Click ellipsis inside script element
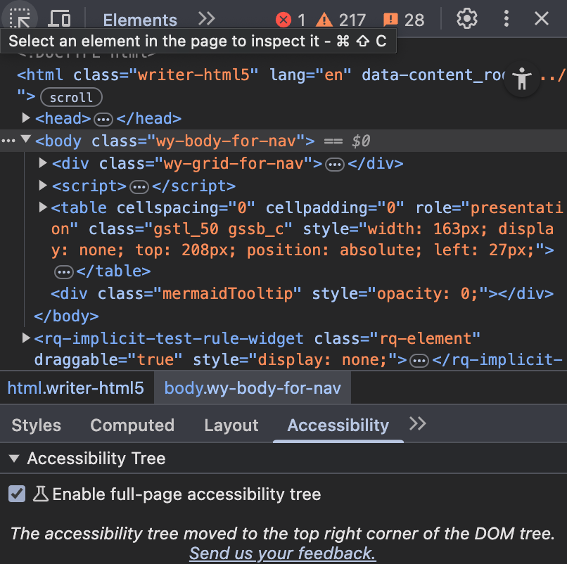 click(x=139, y=187)
